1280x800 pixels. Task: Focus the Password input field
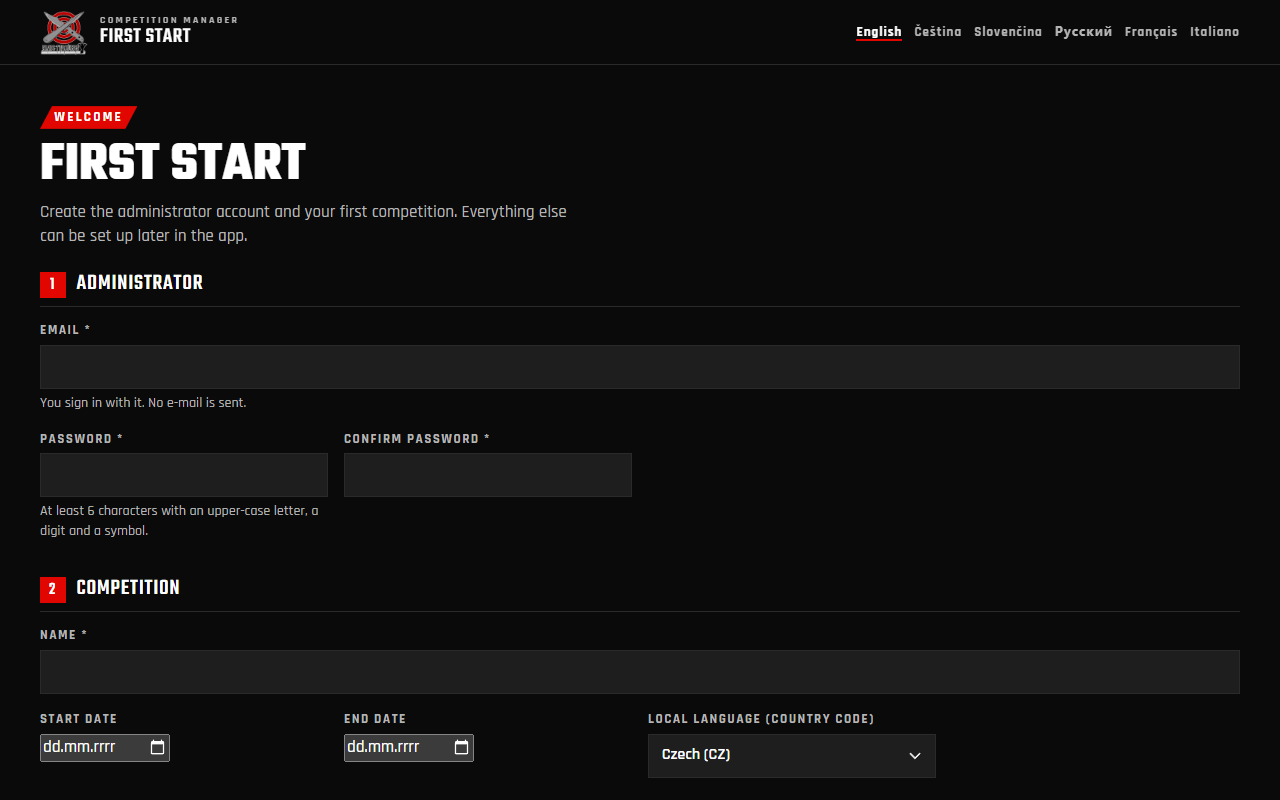[x=184, y=475]
